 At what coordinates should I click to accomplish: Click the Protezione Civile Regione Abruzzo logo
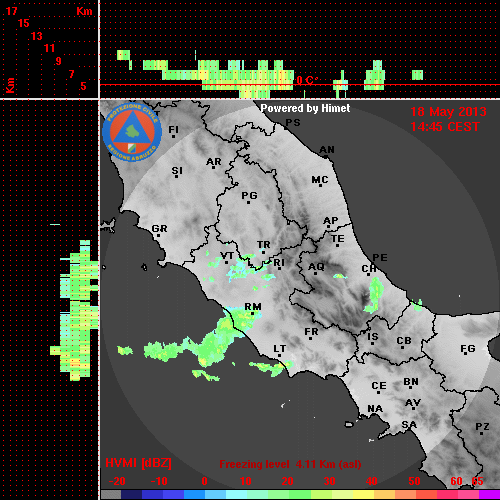click(x=132, y=133)
